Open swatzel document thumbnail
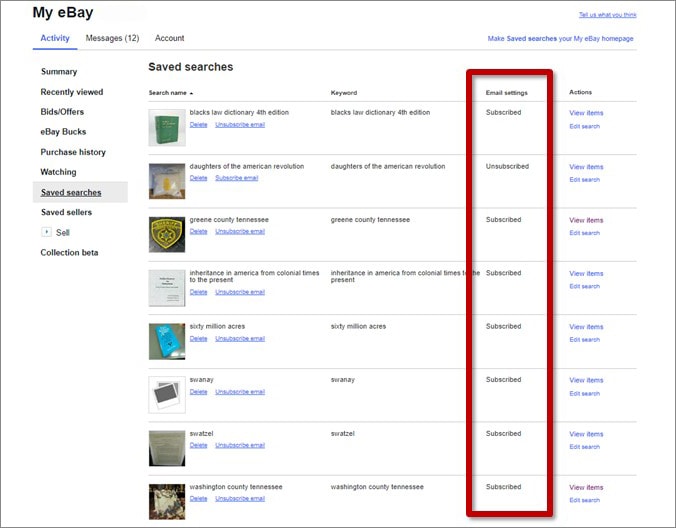 tap(167, 448)
